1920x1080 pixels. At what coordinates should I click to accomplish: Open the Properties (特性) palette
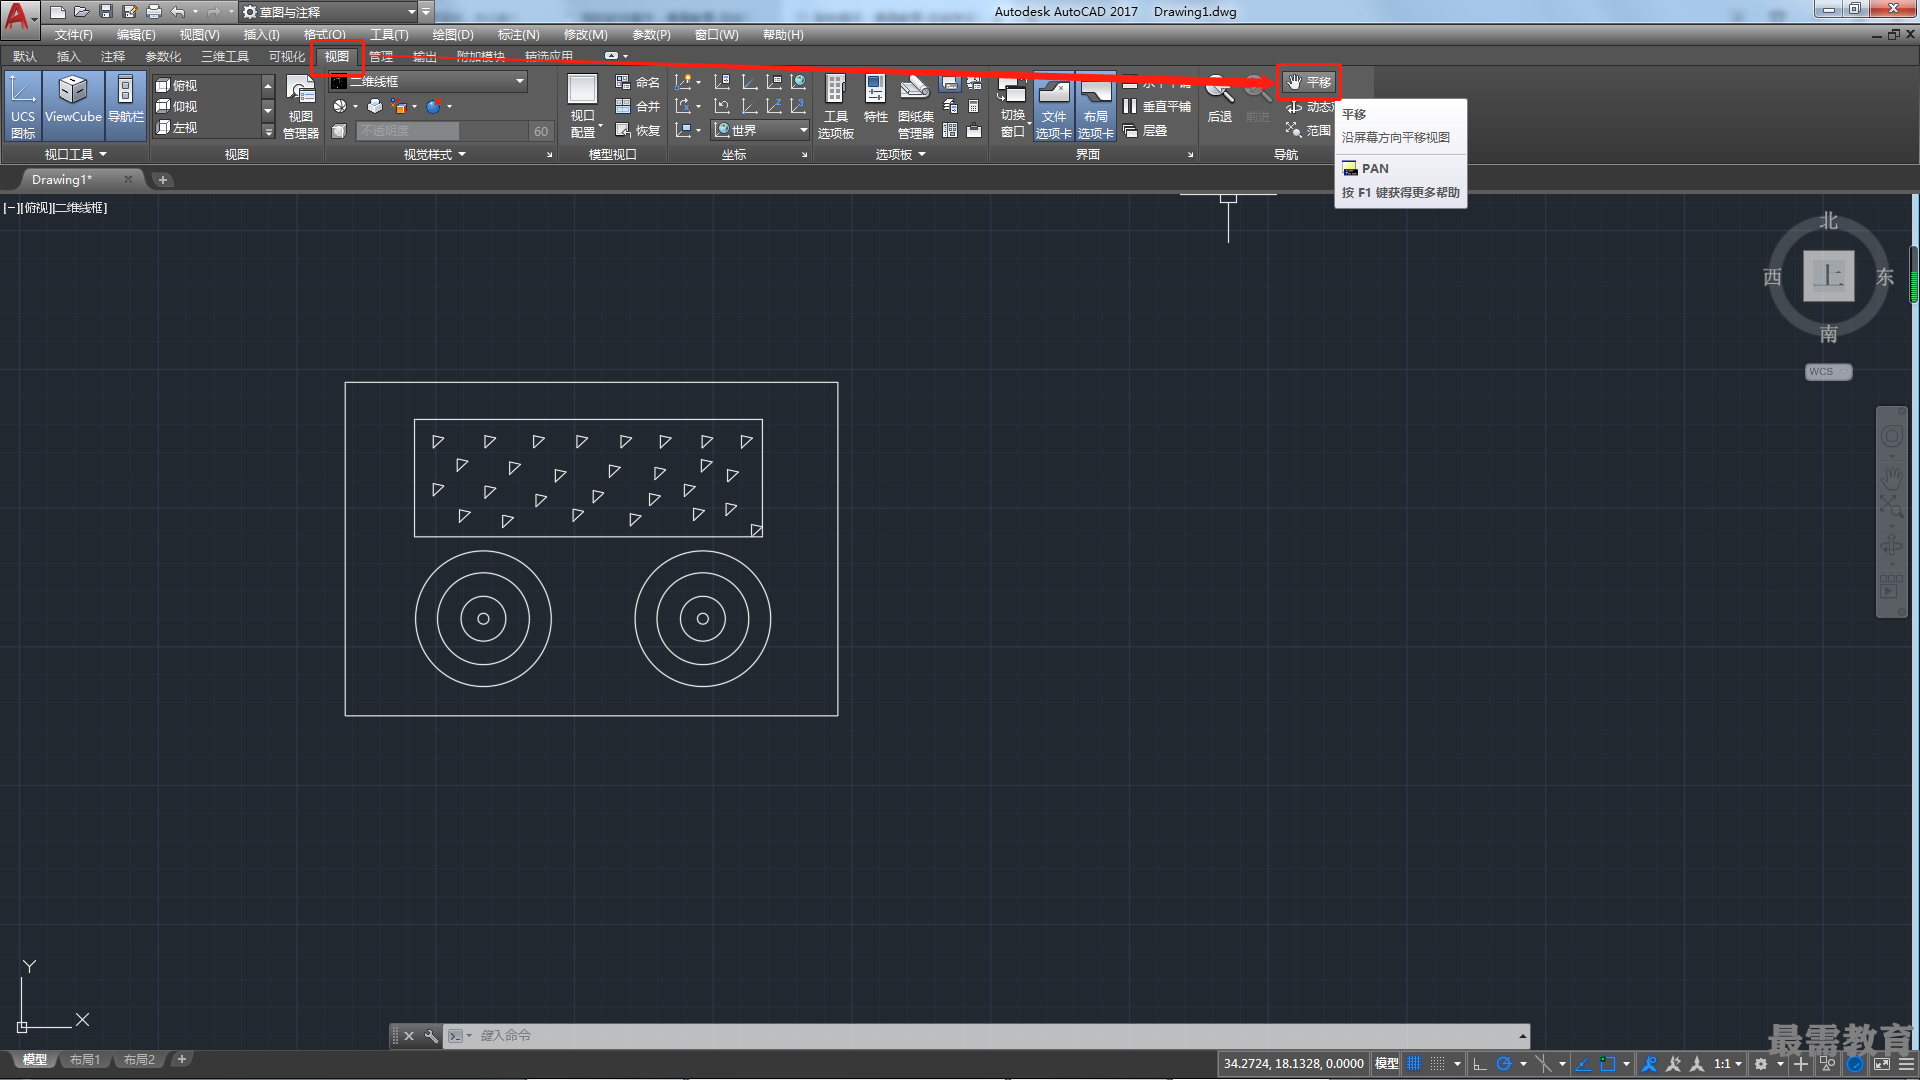coord(875,100)
